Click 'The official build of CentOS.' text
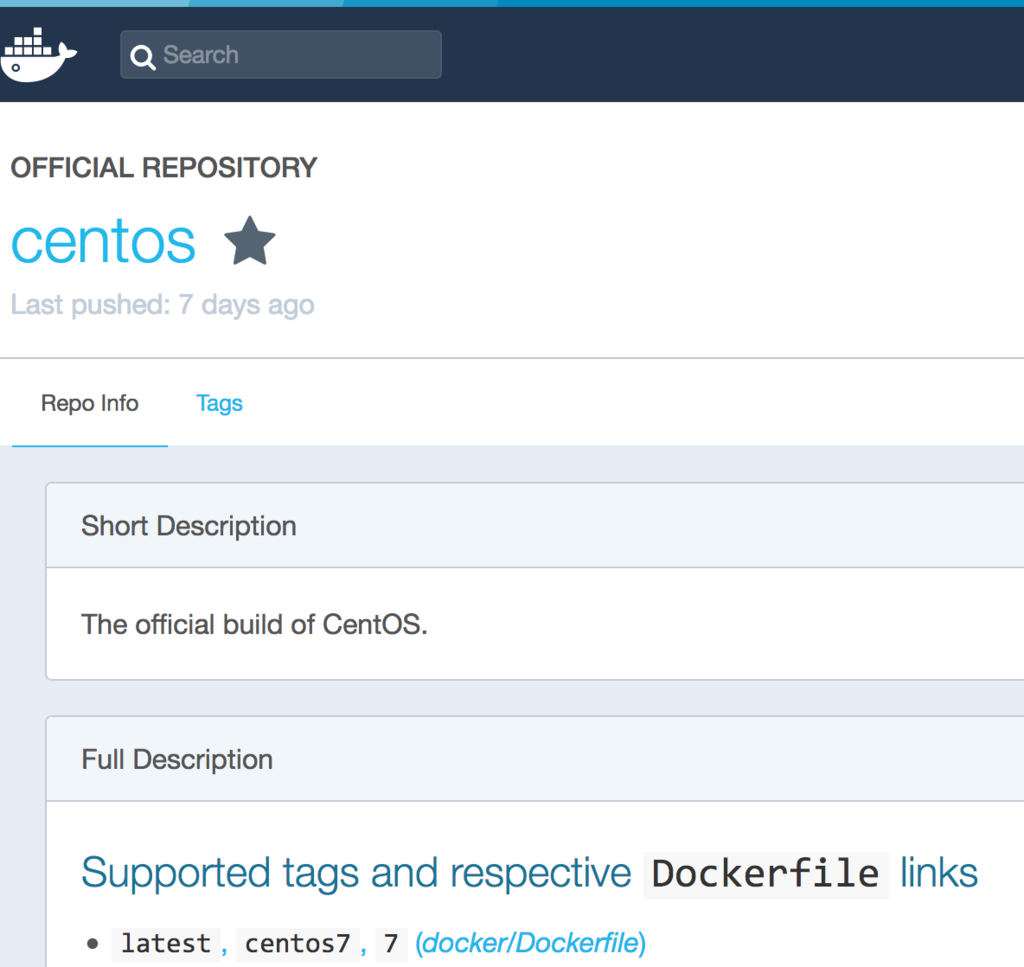 click(254, 625)
